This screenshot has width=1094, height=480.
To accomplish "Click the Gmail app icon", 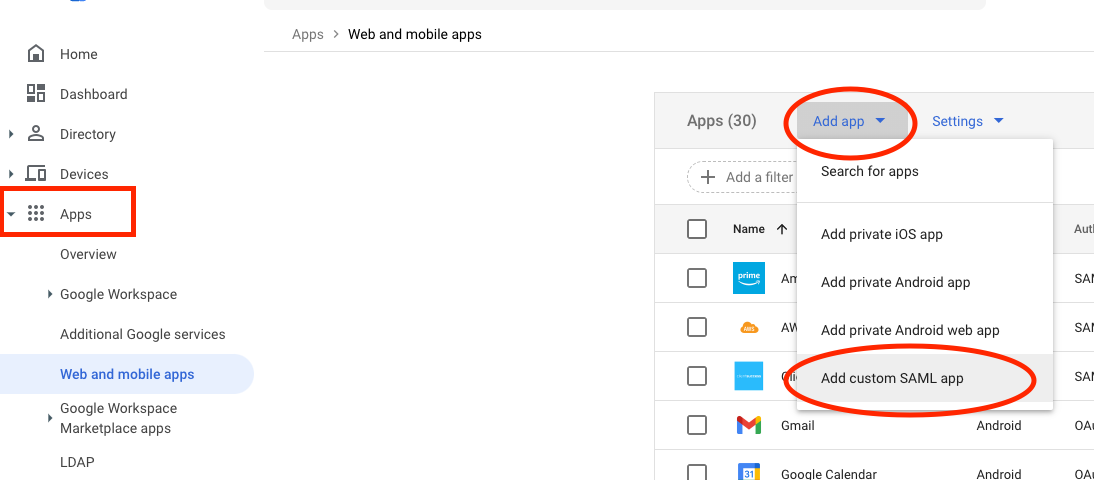I will coord(749,425).
